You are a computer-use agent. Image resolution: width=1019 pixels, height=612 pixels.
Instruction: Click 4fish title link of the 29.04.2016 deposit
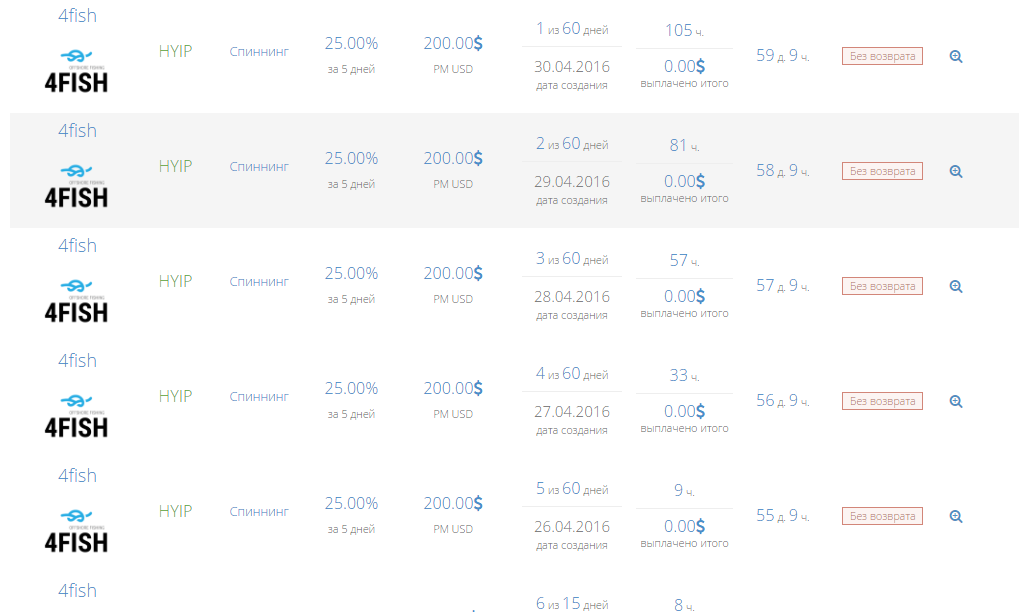(77, 131)
